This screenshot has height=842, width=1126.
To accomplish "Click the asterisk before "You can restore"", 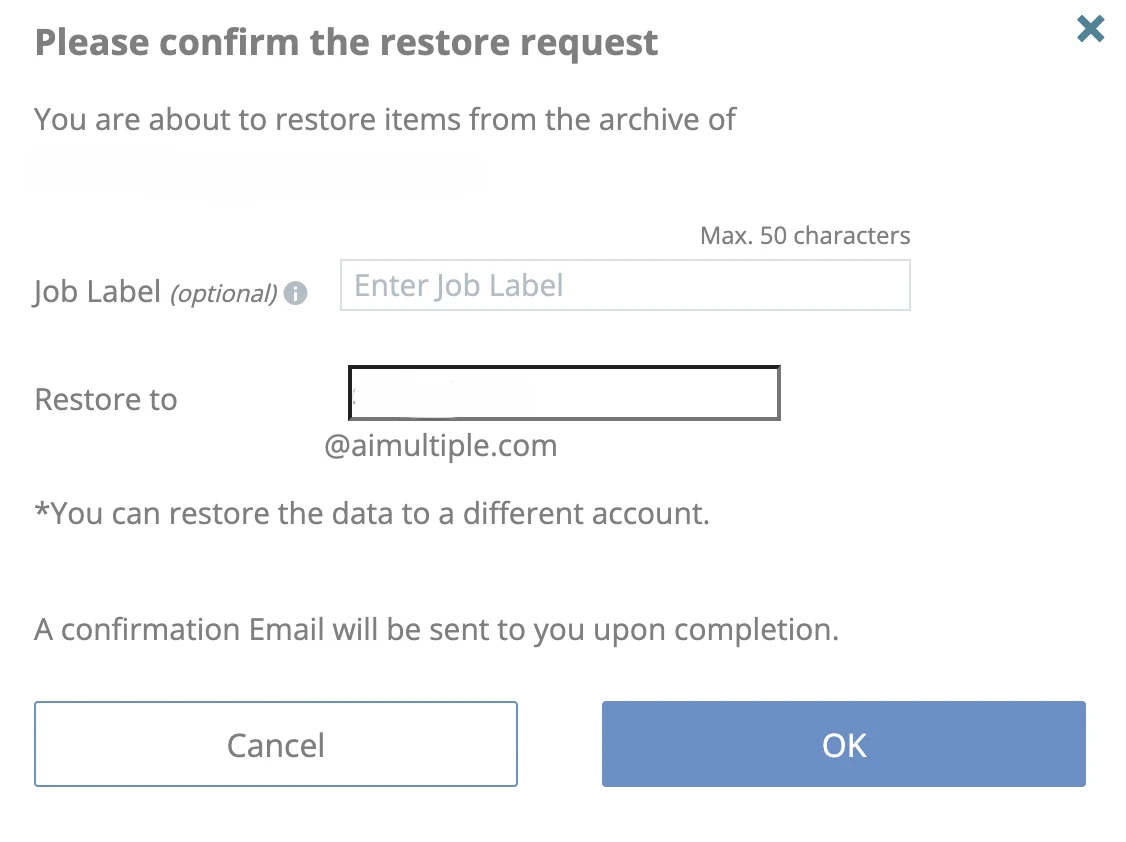I will click(x=41, y=512).
